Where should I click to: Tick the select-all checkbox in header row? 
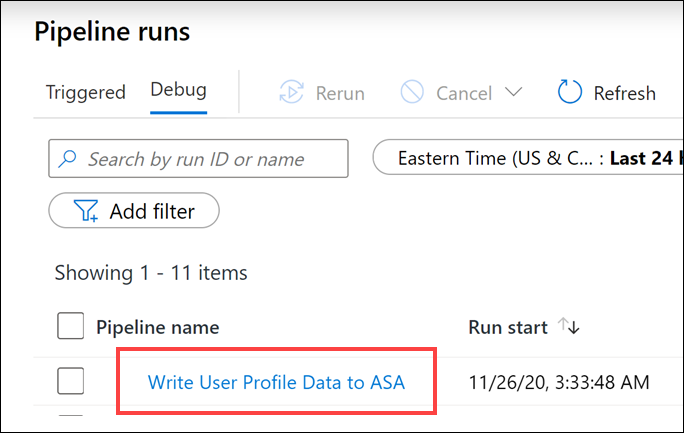pyautogui.click(x=70, y=327)
